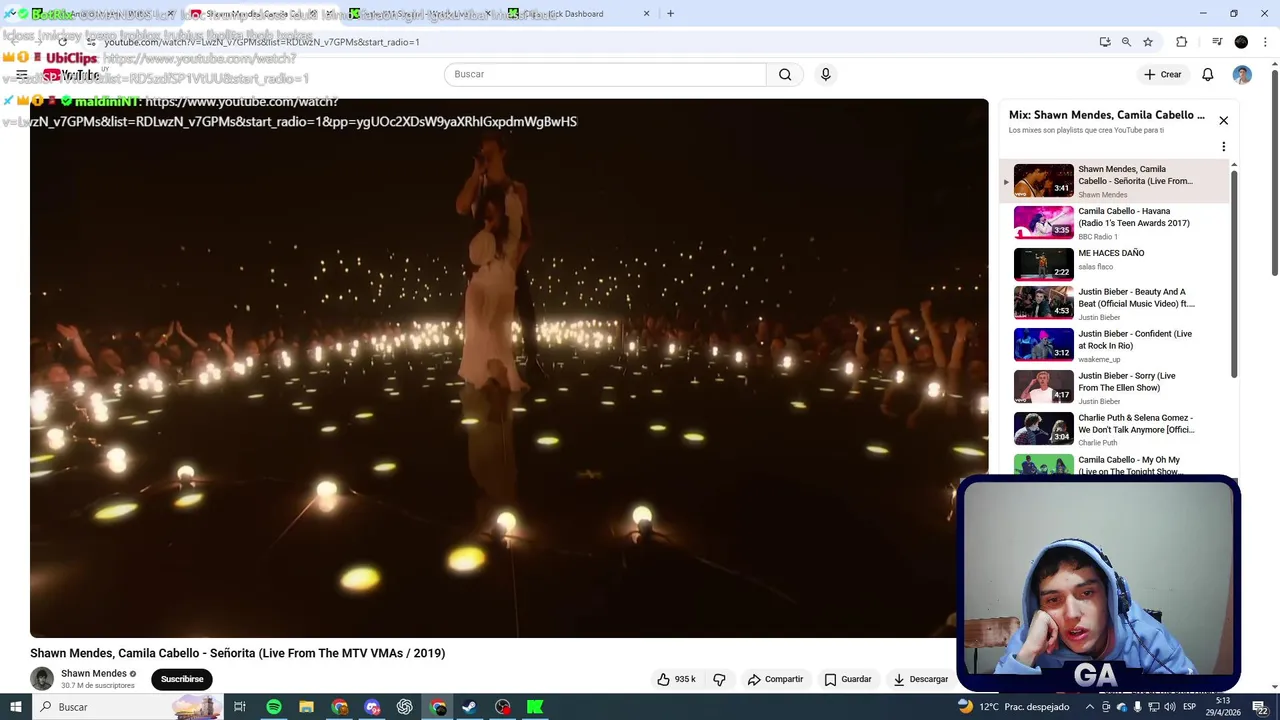1280x720 pixels.
Task: Click the Compartir share button
Action: (x=775, y=679)
